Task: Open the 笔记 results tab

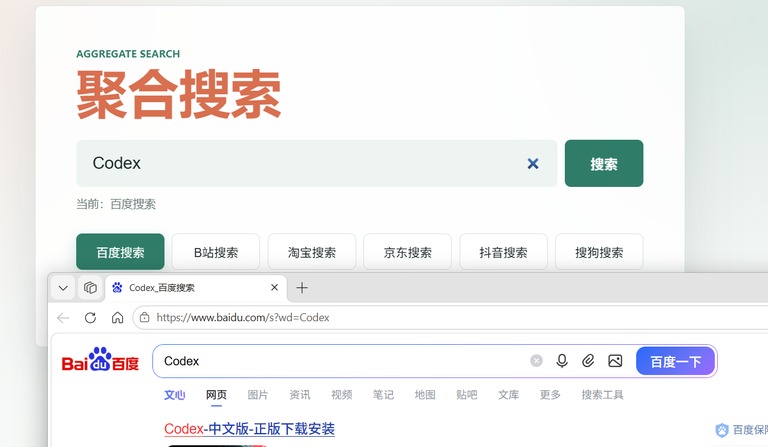Action: [383, 395]
